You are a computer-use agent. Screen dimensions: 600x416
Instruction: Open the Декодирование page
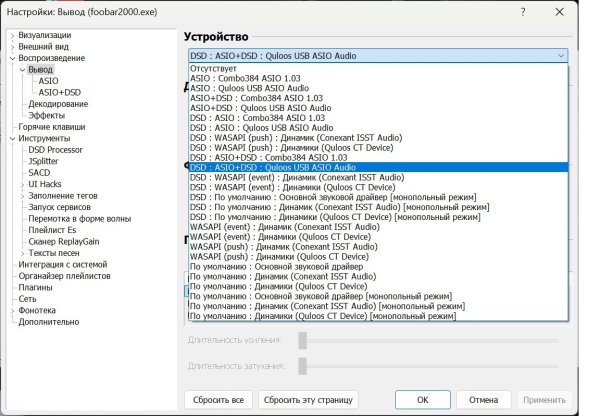tap(58, 104)
